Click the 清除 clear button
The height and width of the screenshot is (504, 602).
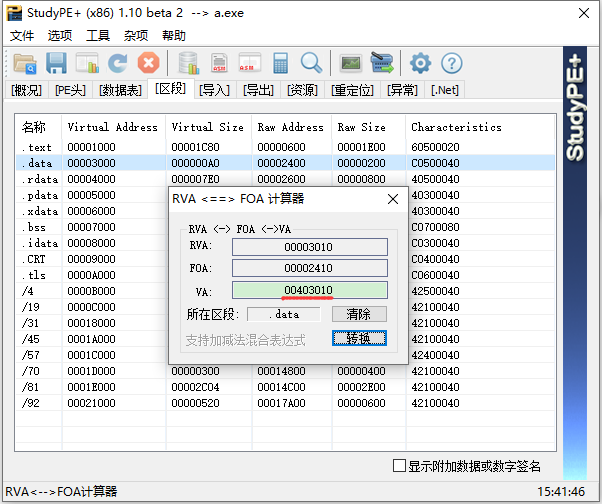click(359, 314)
